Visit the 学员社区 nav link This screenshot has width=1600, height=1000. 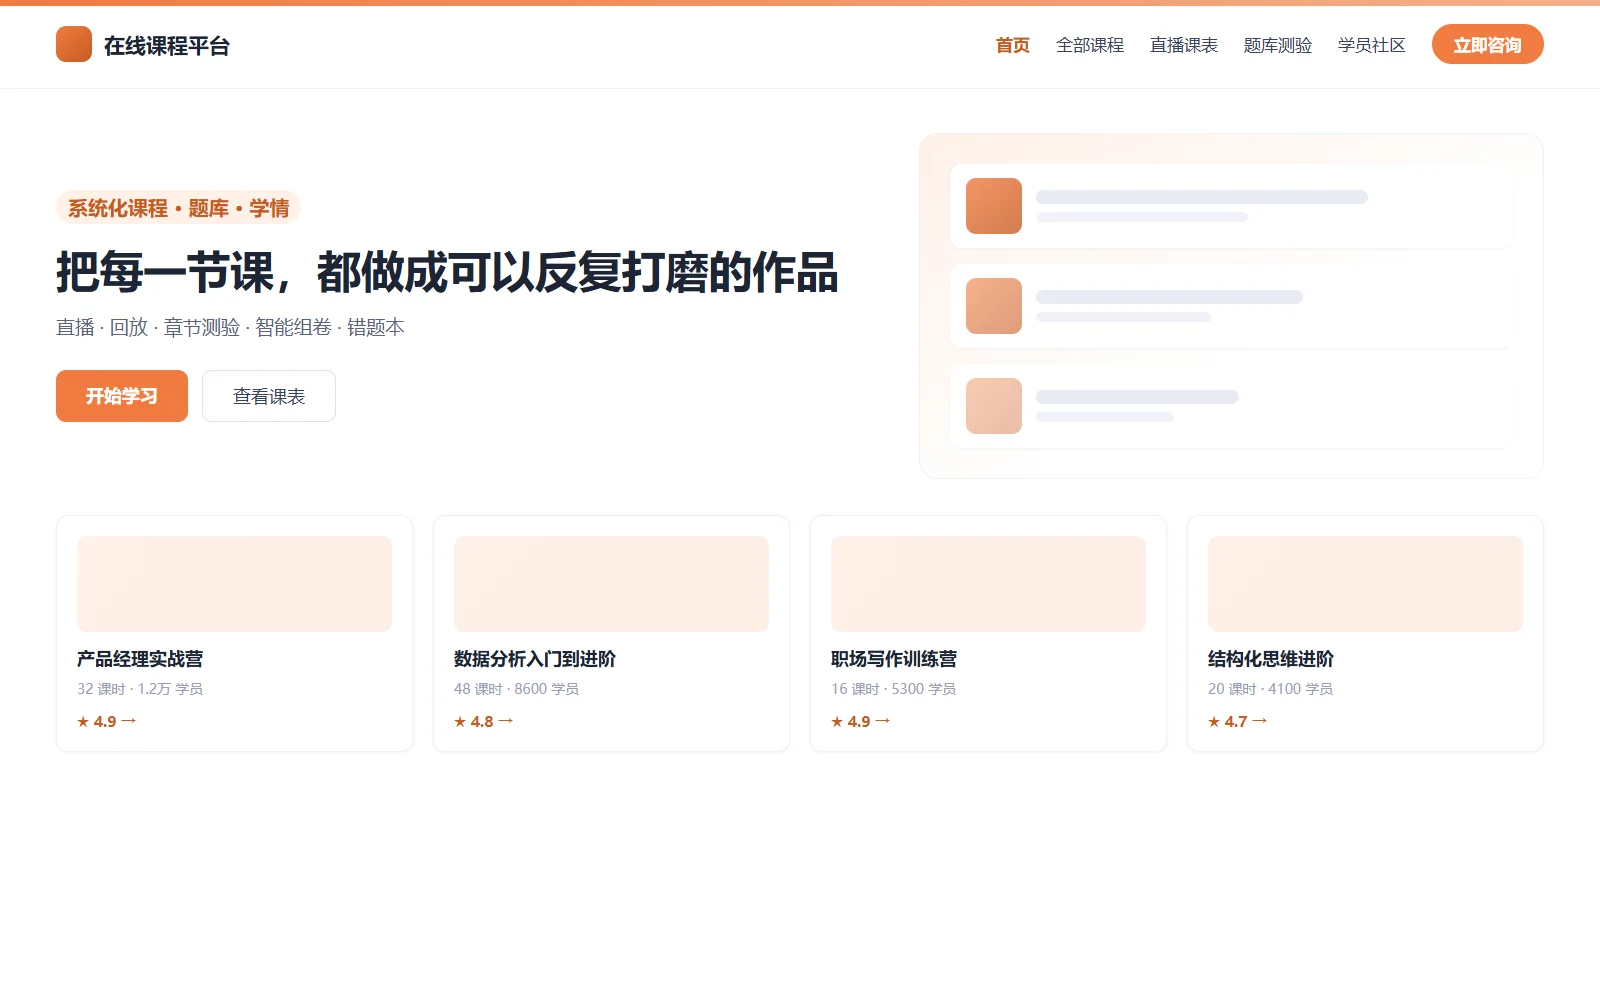coord(1372,45)
